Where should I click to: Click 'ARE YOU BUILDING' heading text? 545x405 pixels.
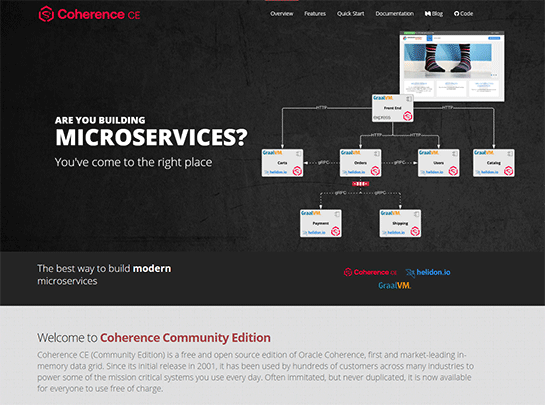100,120
